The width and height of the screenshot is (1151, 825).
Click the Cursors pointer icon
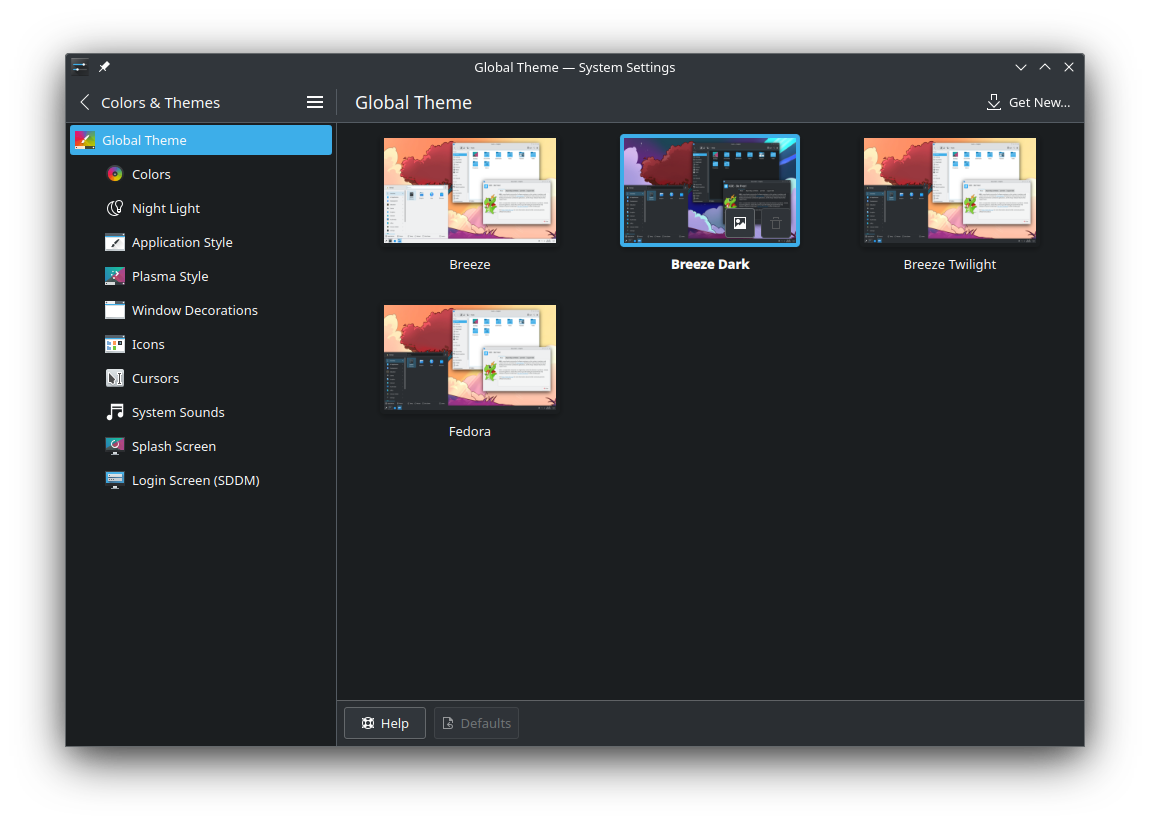[115, 378]
